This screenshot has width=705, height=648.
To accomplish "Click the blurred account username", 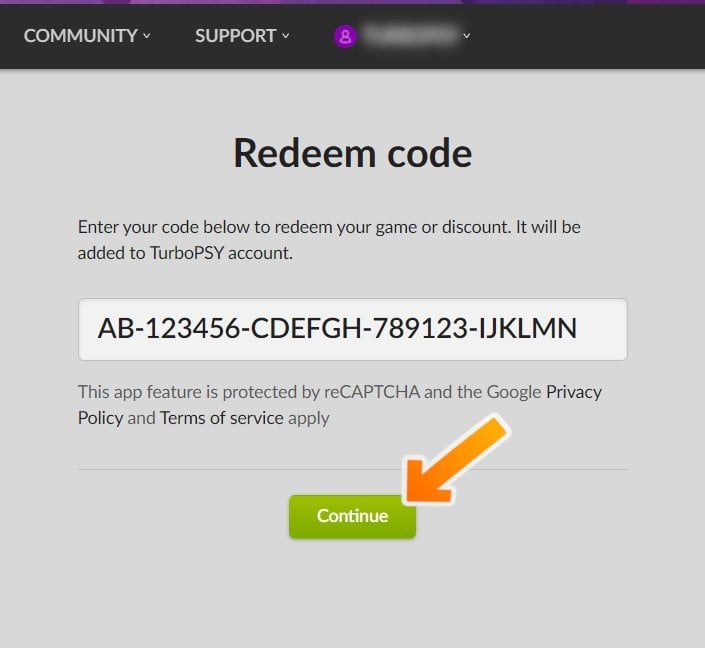I will point(410,36).
